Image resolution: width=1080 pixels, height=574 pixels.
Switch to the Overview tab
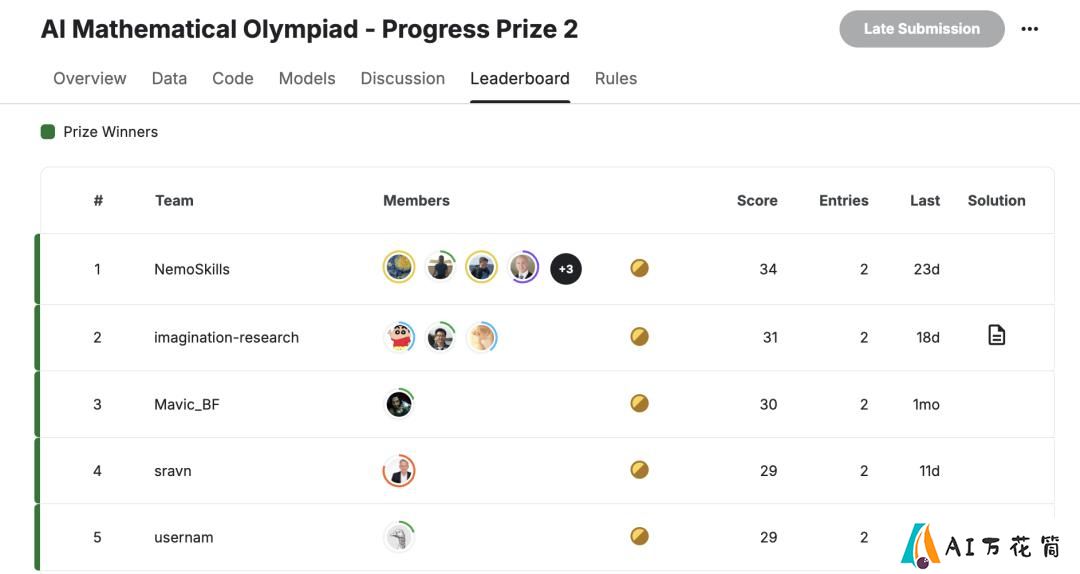click(x=90, y=79)
